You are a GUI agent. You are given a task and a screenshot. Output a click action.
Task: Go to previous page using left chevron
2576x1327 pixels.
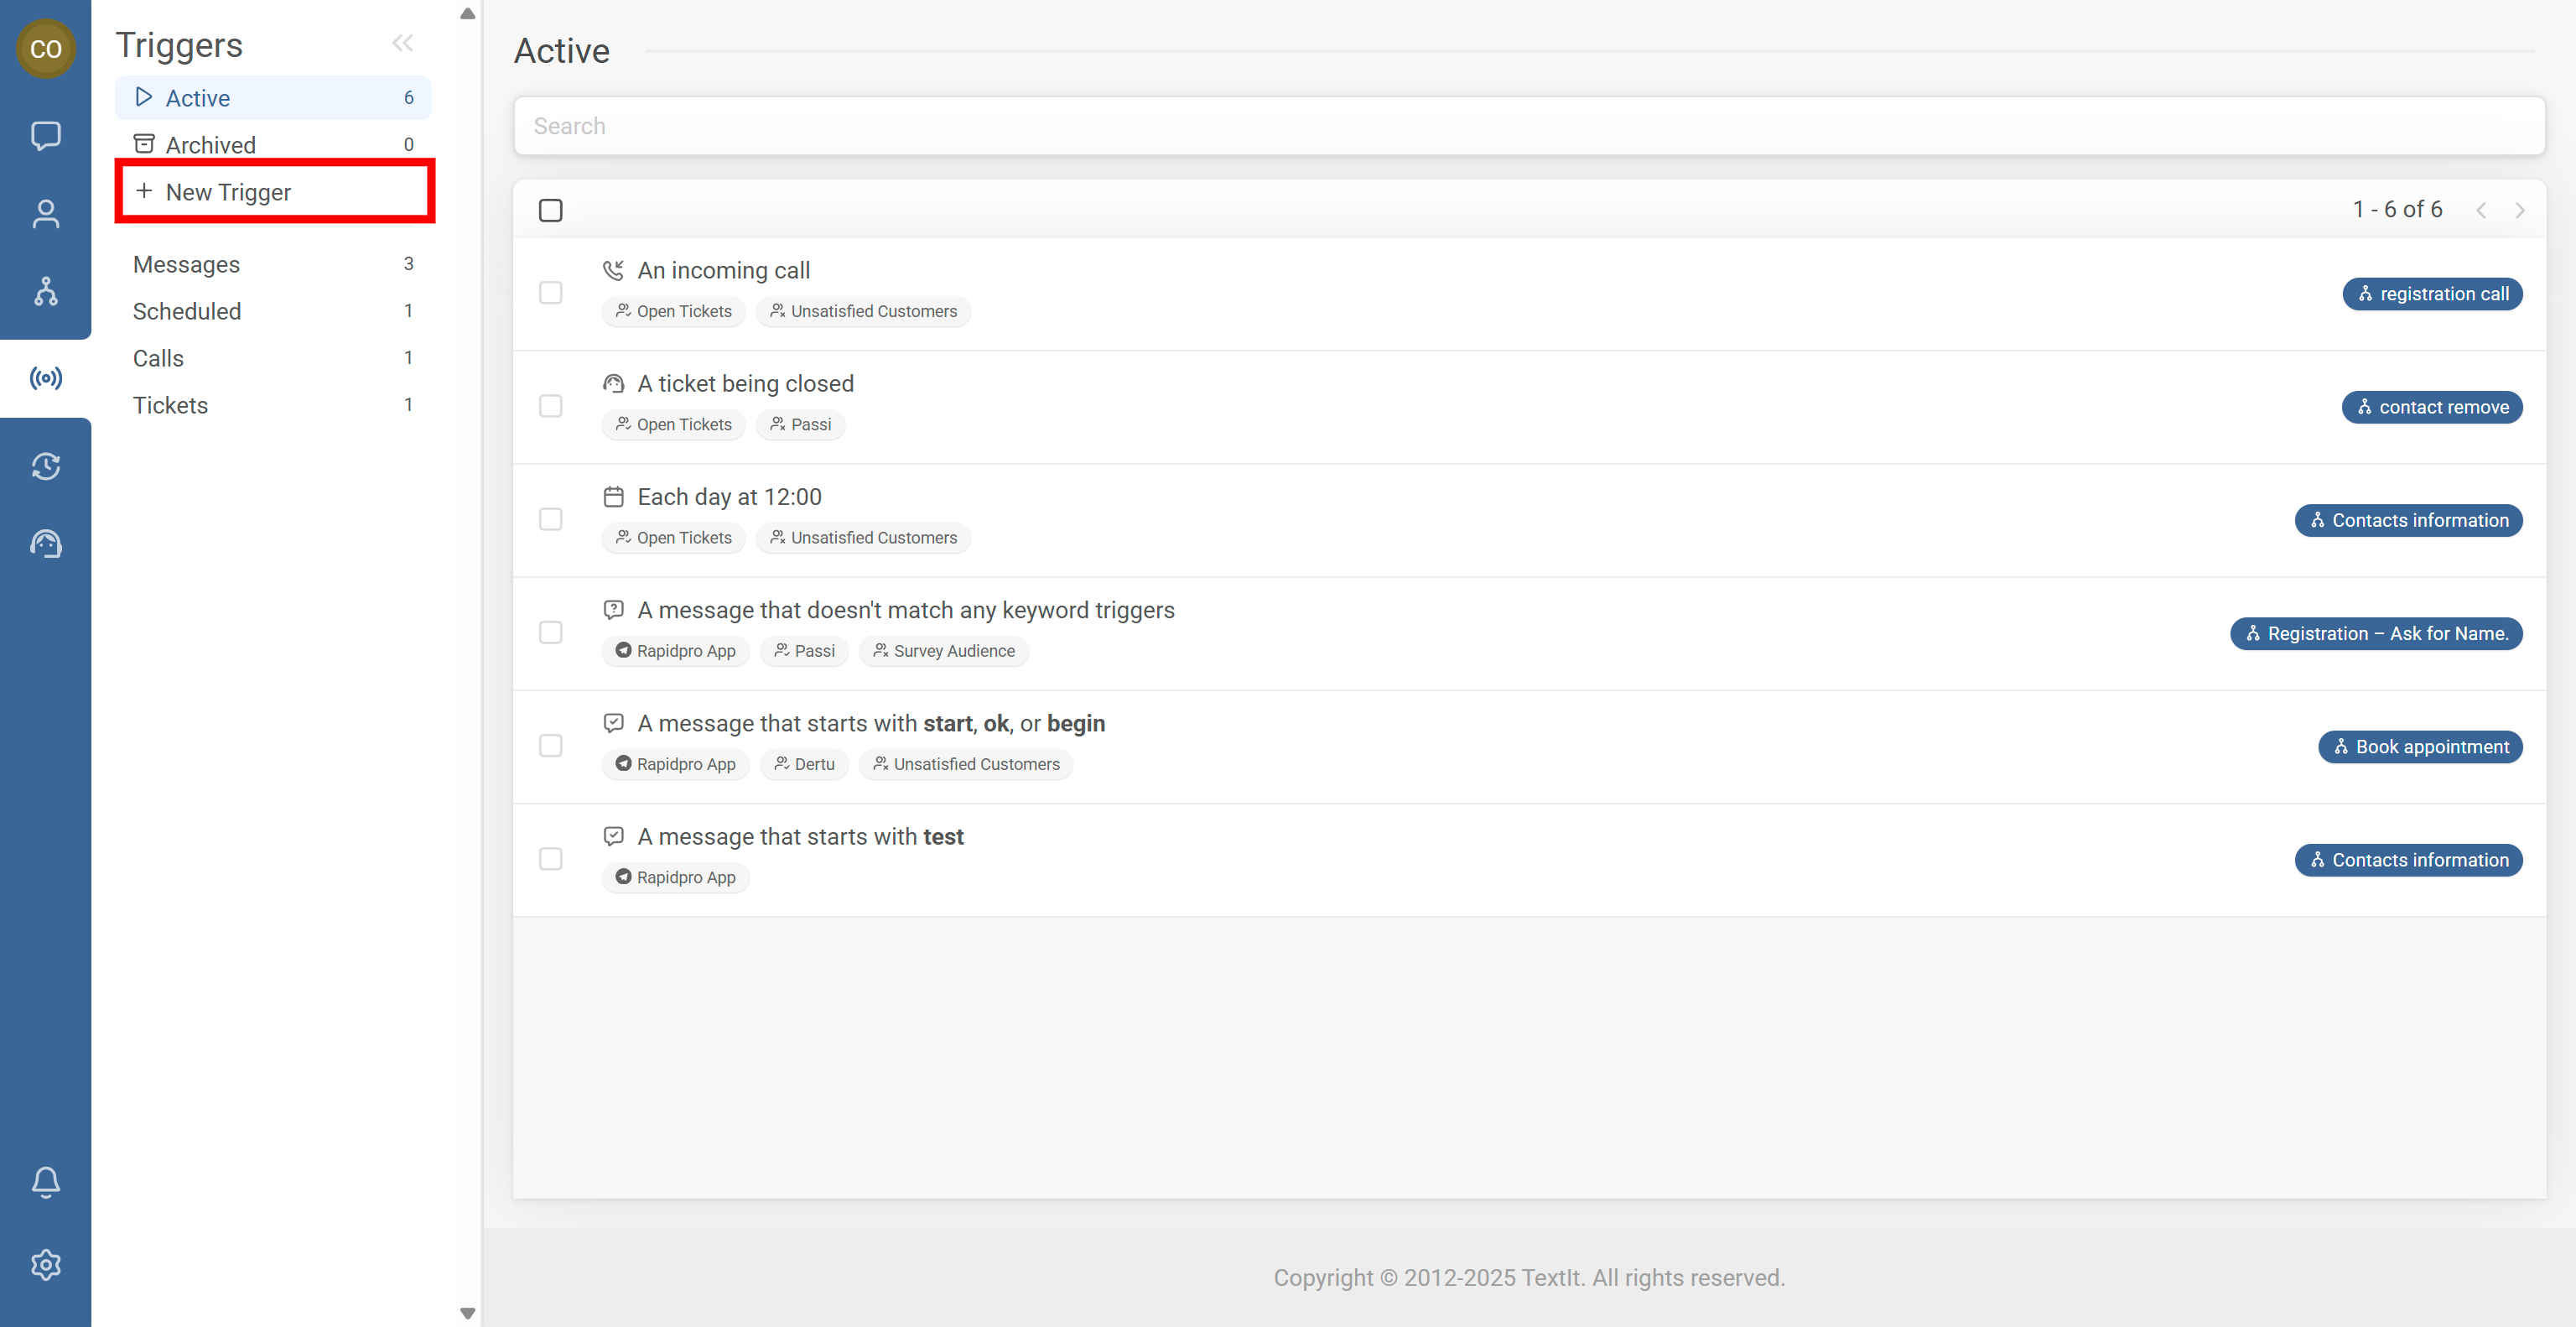[x=2481, y=210]
